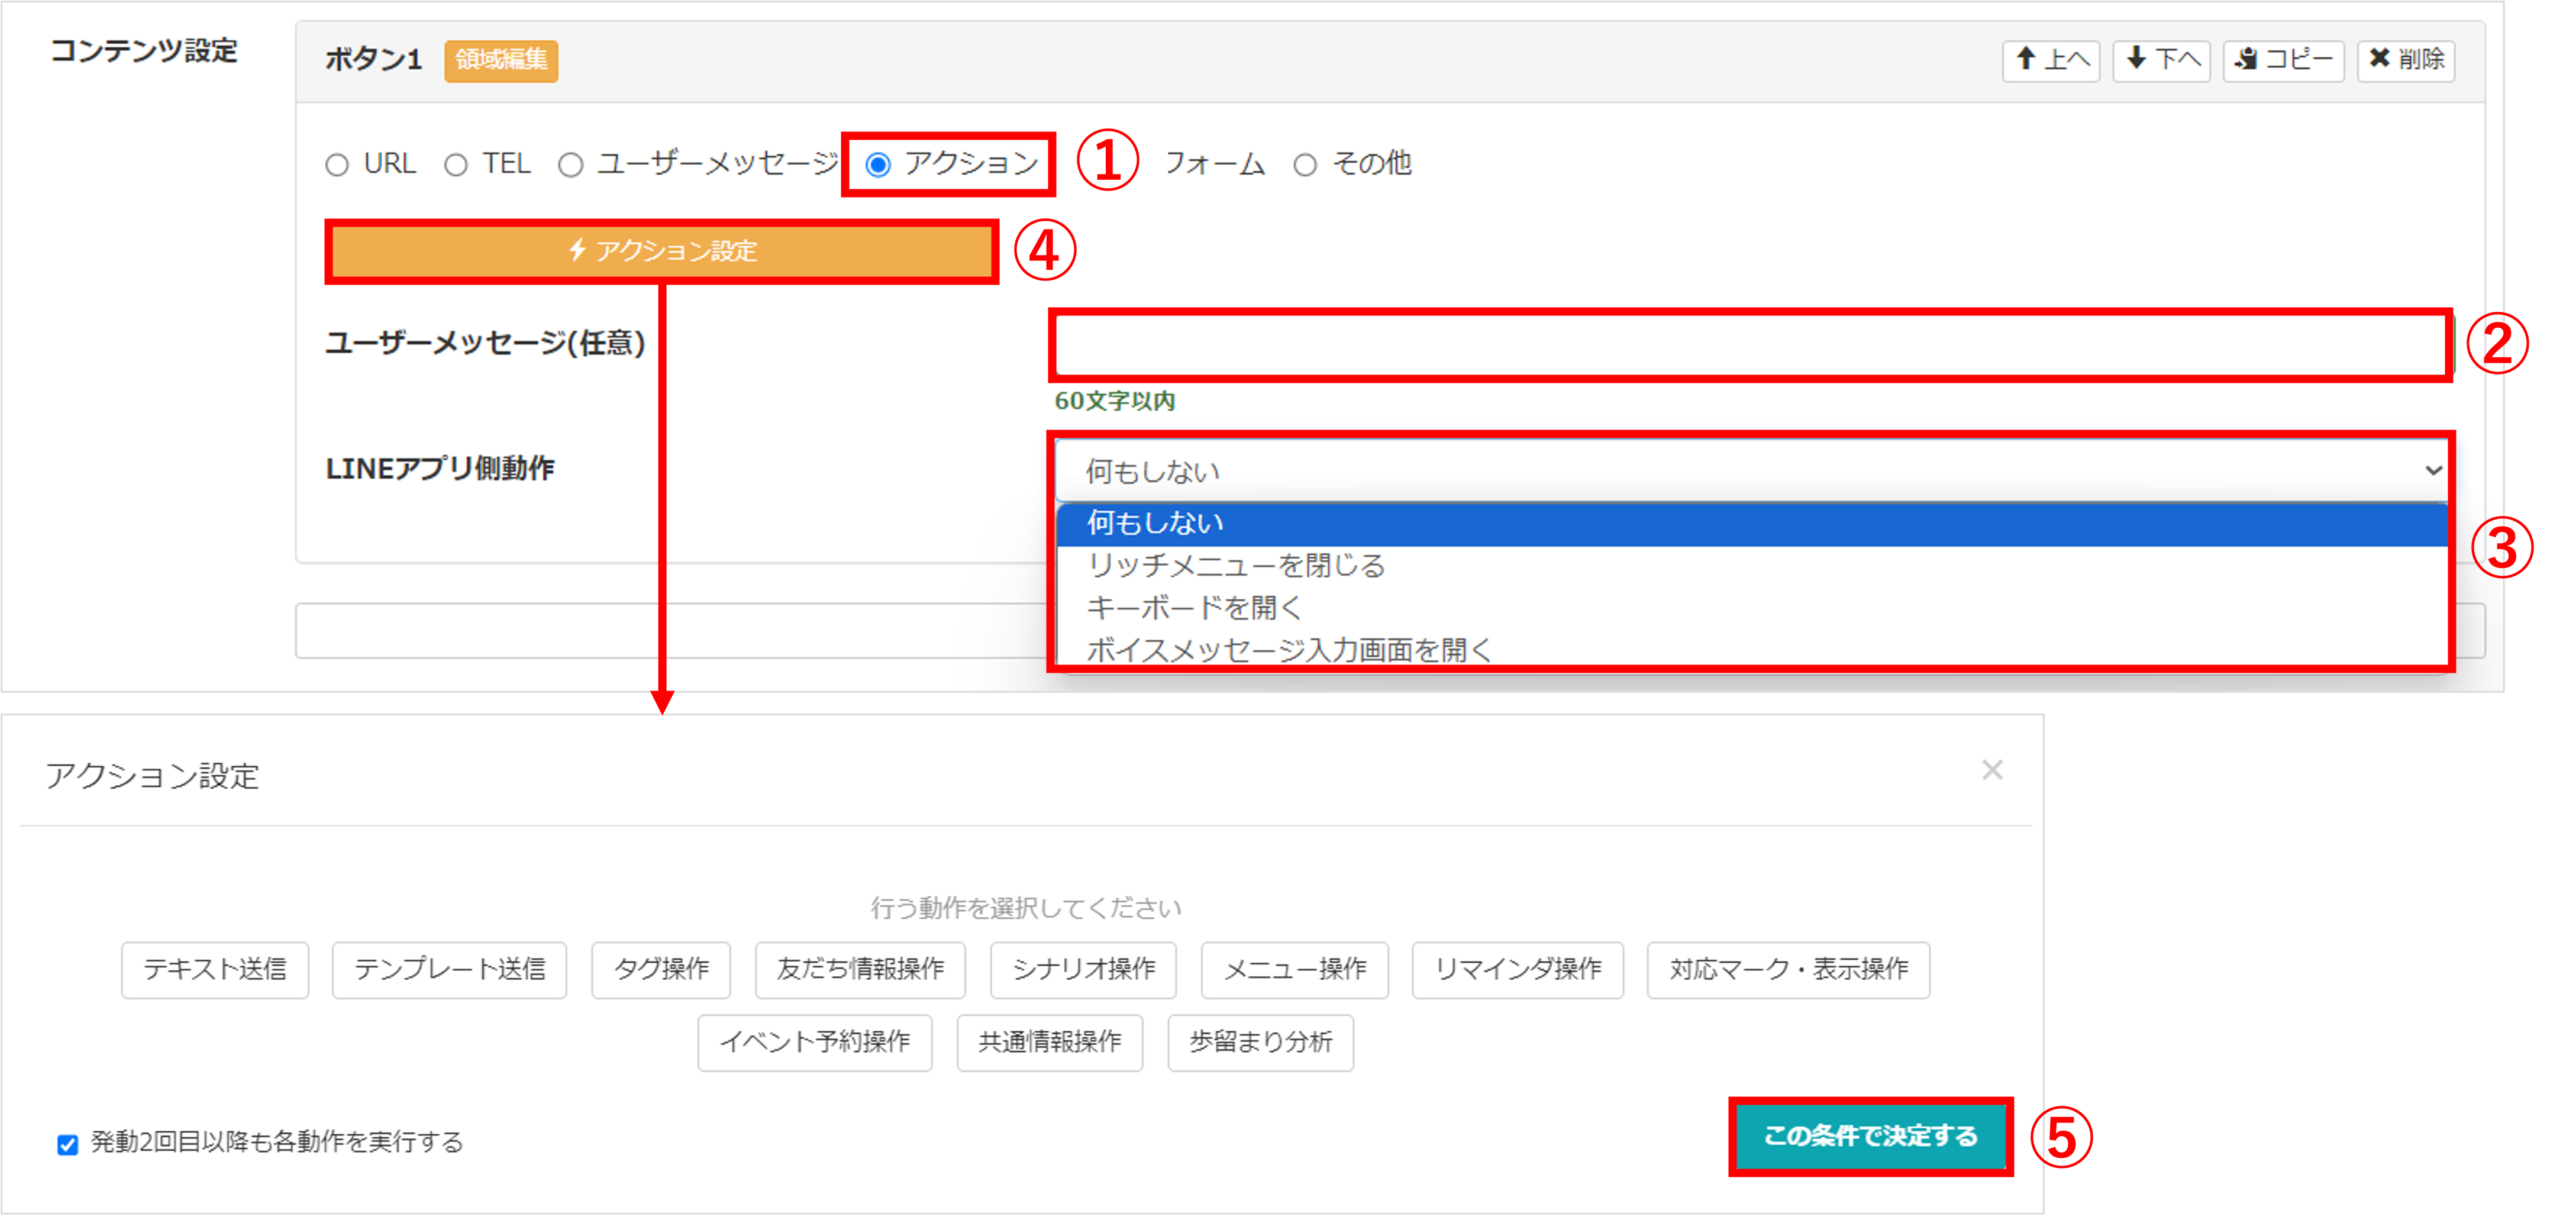The height and width of the screenshot is (1220, 2576).
Task: Pick 友だち情報操作 action
Action: click(860, 969)
